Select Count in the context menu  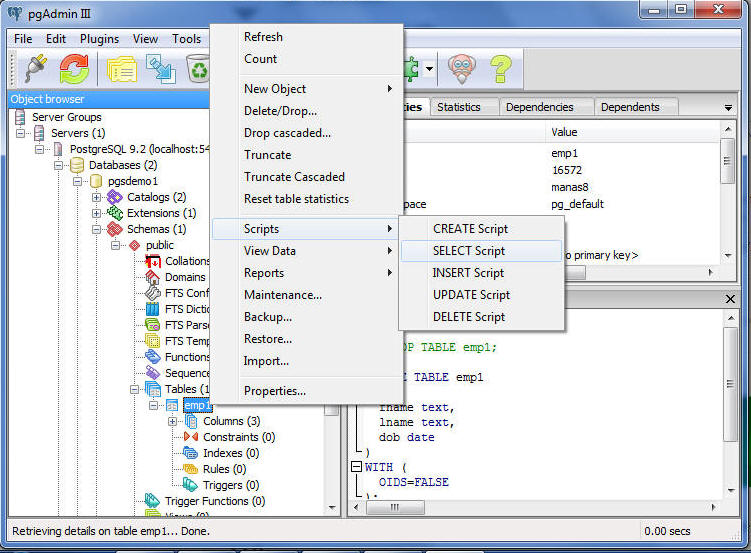click(305, 59)
